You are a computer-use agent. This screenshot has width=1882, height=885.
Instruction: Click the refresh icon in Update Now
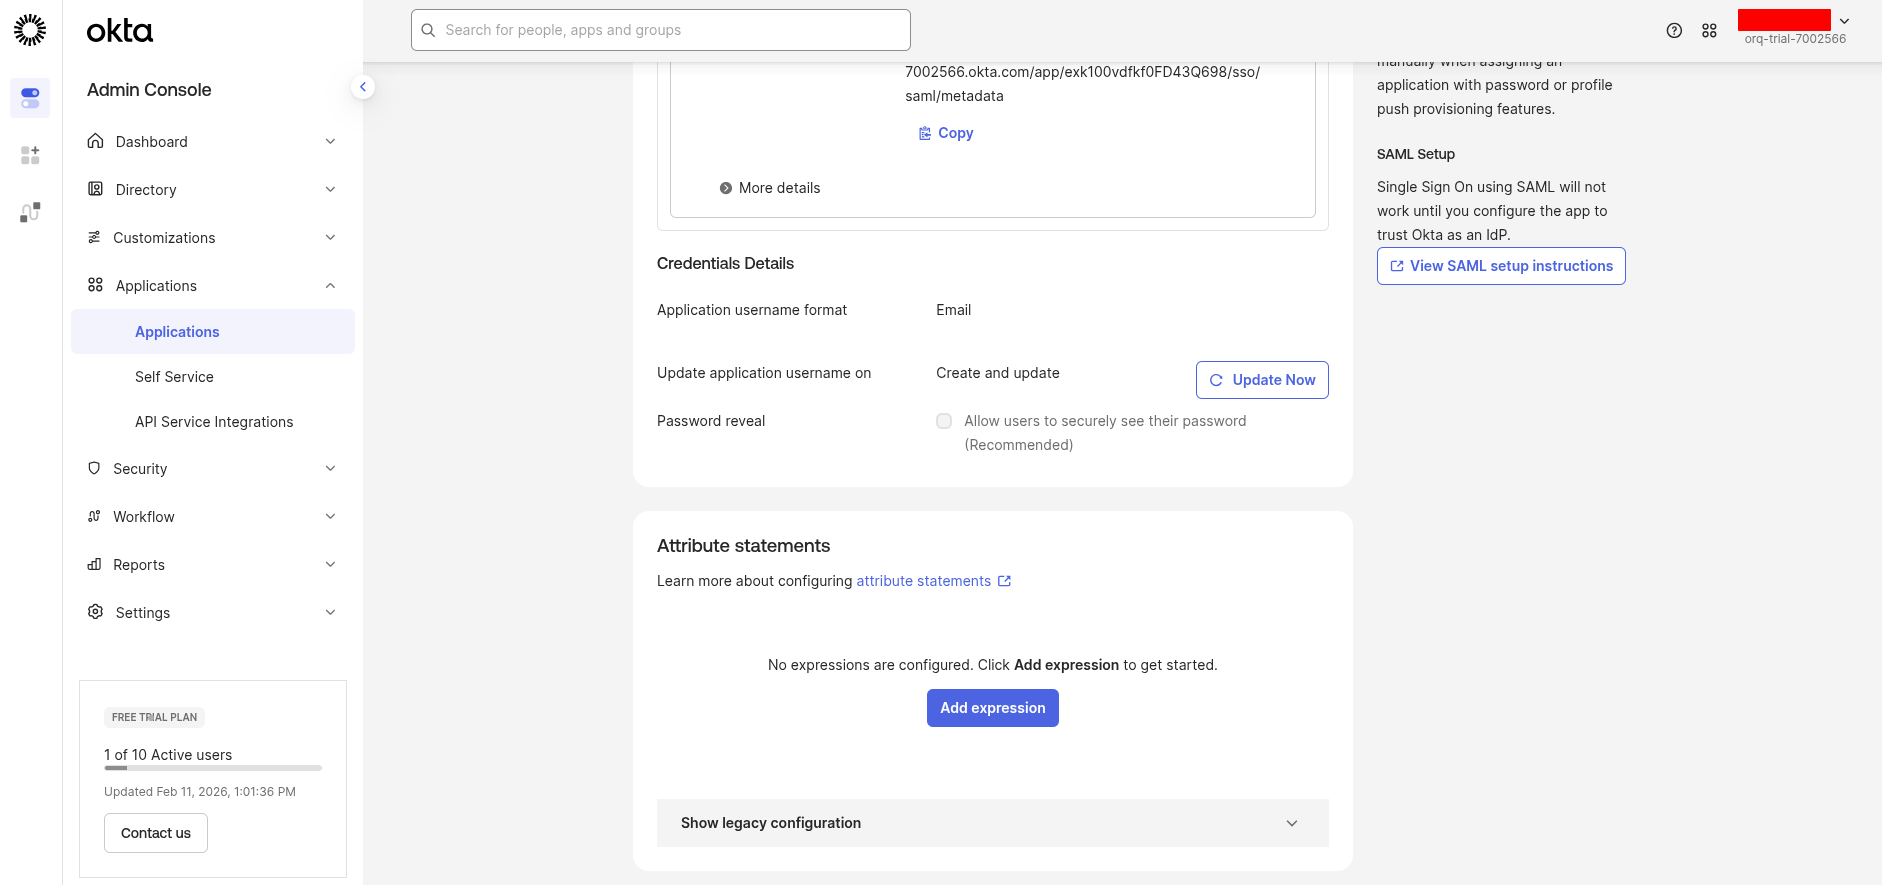[1216, 380]
